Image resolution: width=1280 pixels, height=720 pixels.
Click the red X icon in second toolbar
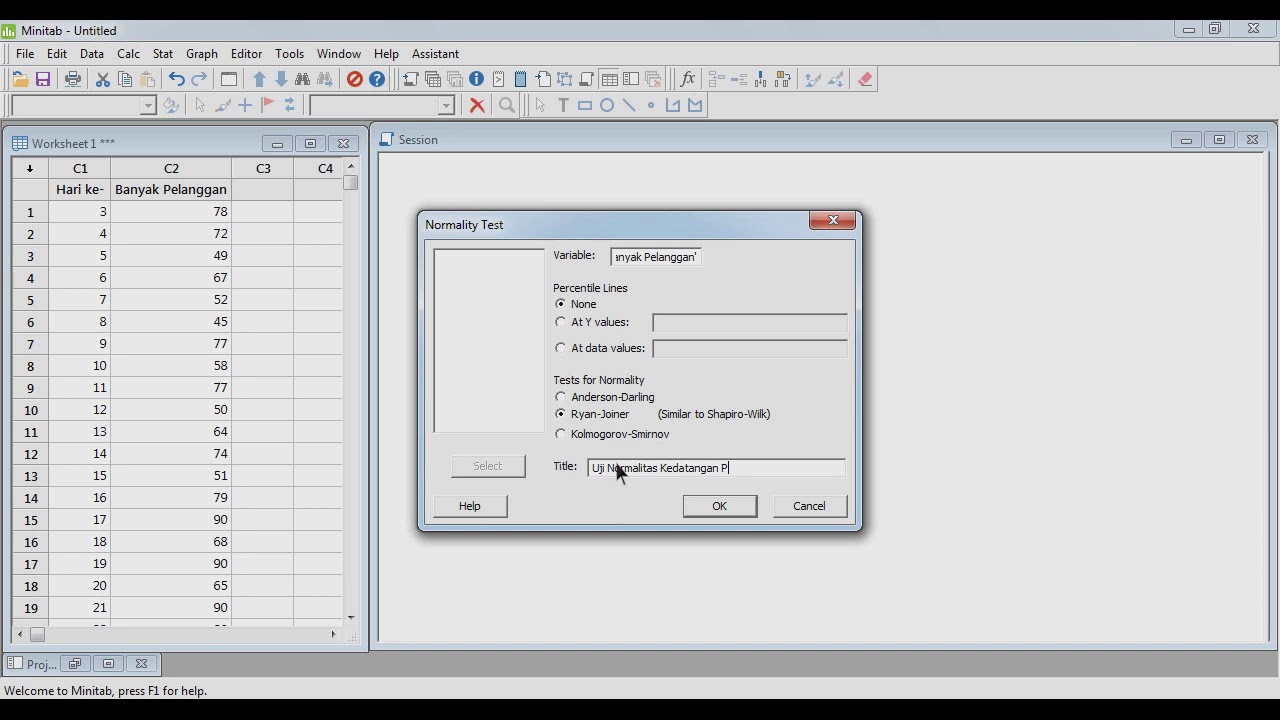click(x=477, y=105)
